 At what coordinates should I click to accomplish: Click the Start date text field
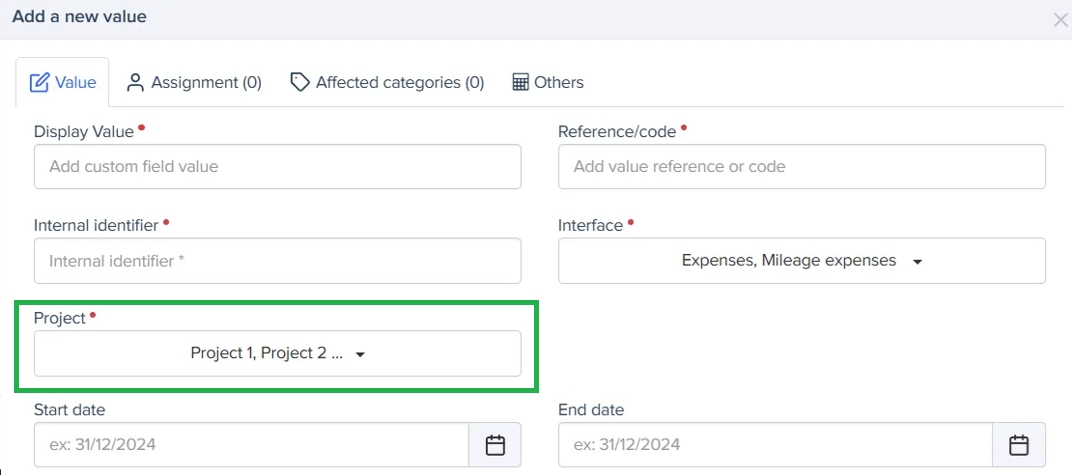251,445
